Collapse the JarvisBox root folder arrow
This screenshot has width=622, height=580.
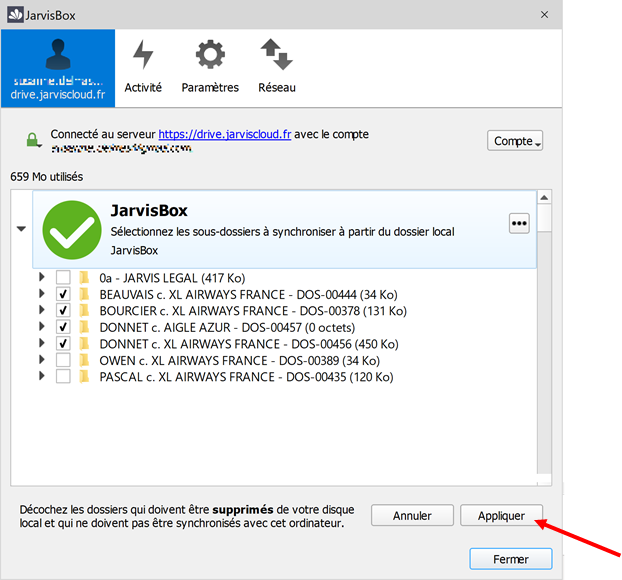point(21,229)
